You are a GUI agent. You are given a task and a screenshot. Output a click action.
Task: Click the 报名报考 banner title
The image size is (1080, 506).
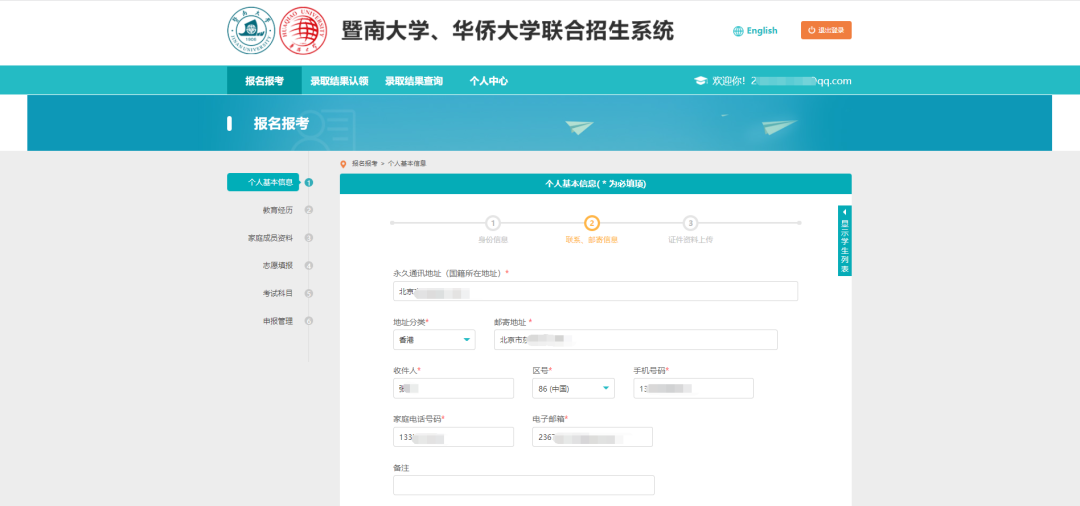pos(281,124)
